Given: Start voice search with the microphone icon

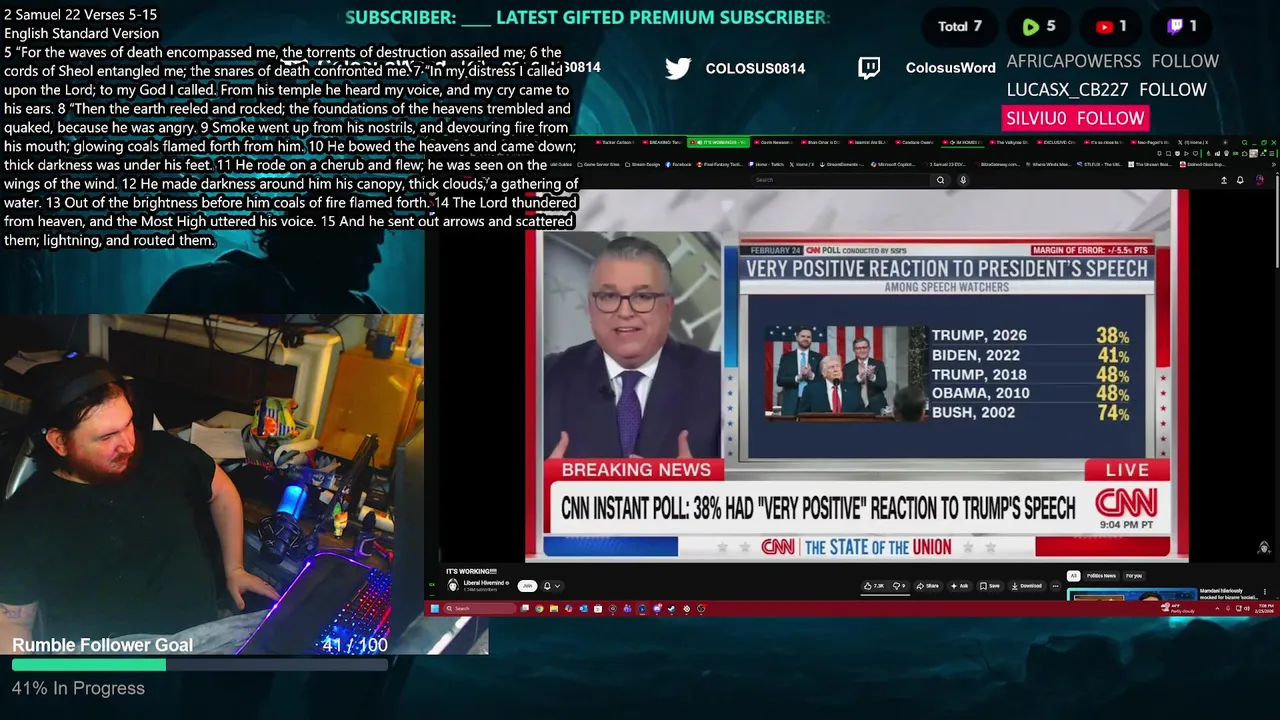Looking at the screenshot, I should pos(963,180).
